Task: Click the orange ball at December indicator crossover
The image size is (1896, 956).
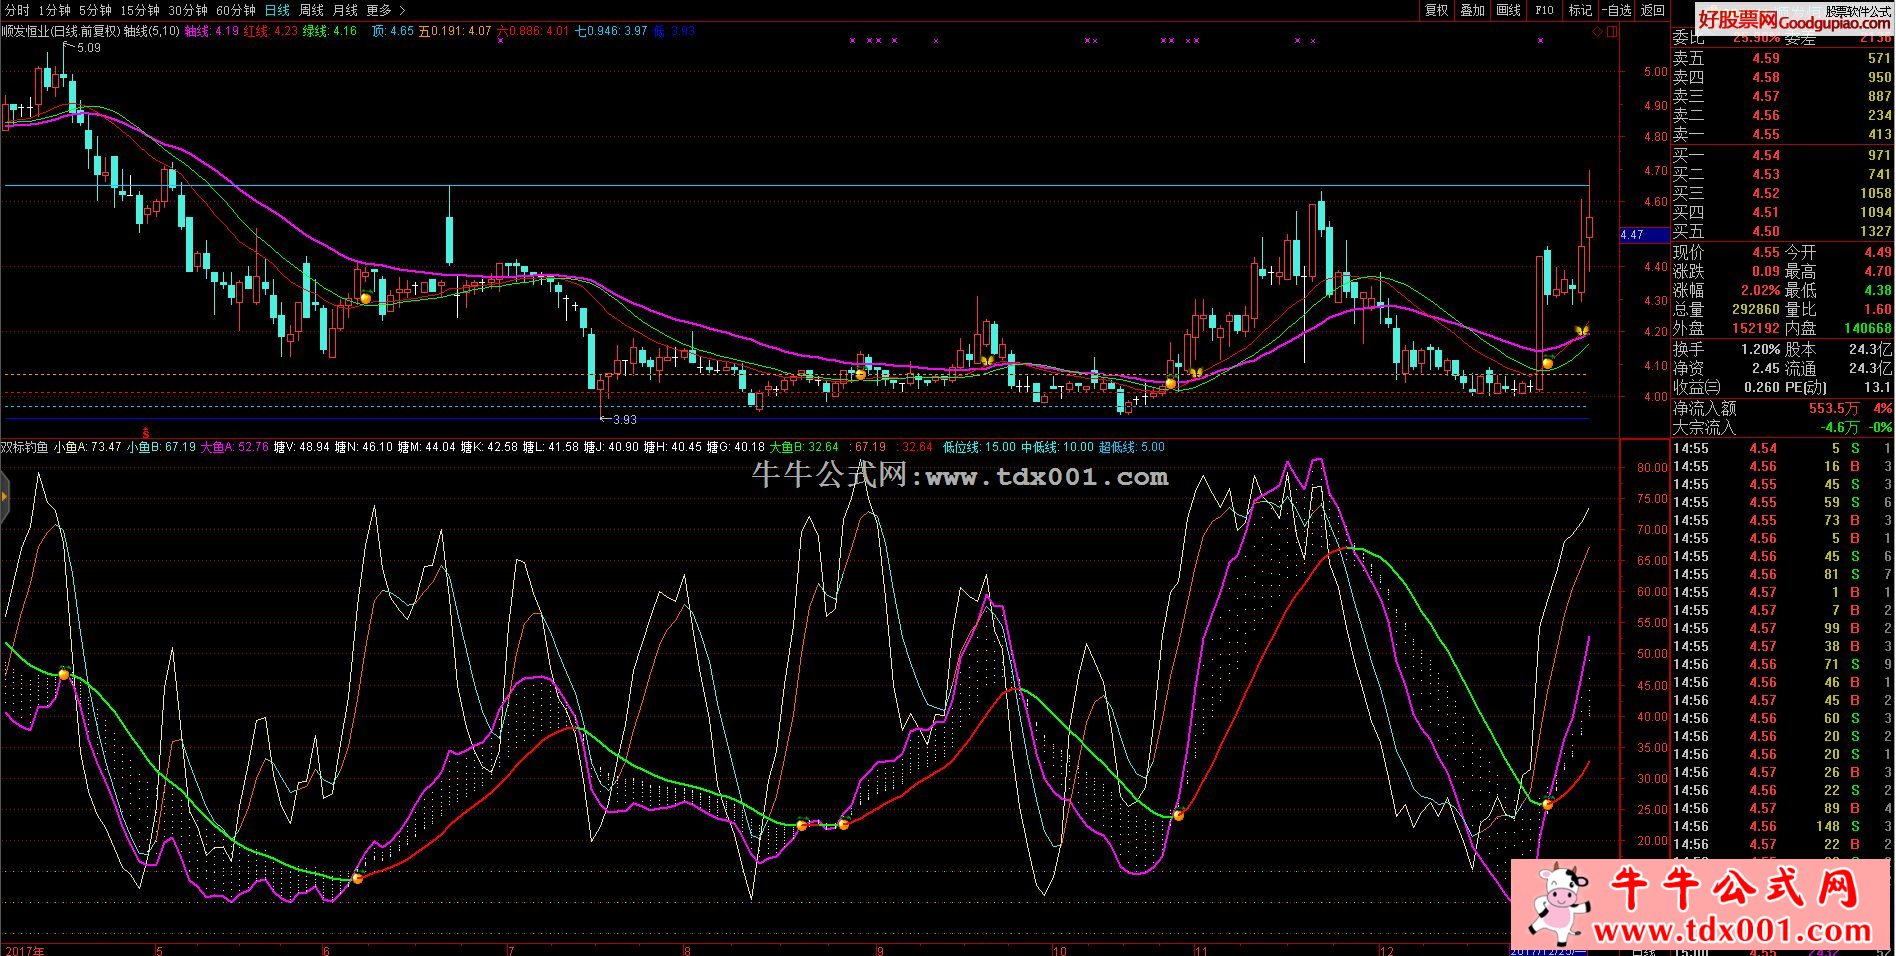Action: 1548,804
